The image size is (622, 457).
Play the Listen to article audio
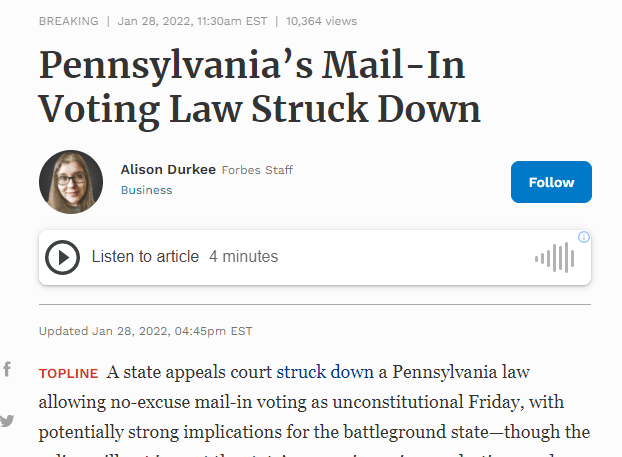pyautogui.click(x=62, y=257)
